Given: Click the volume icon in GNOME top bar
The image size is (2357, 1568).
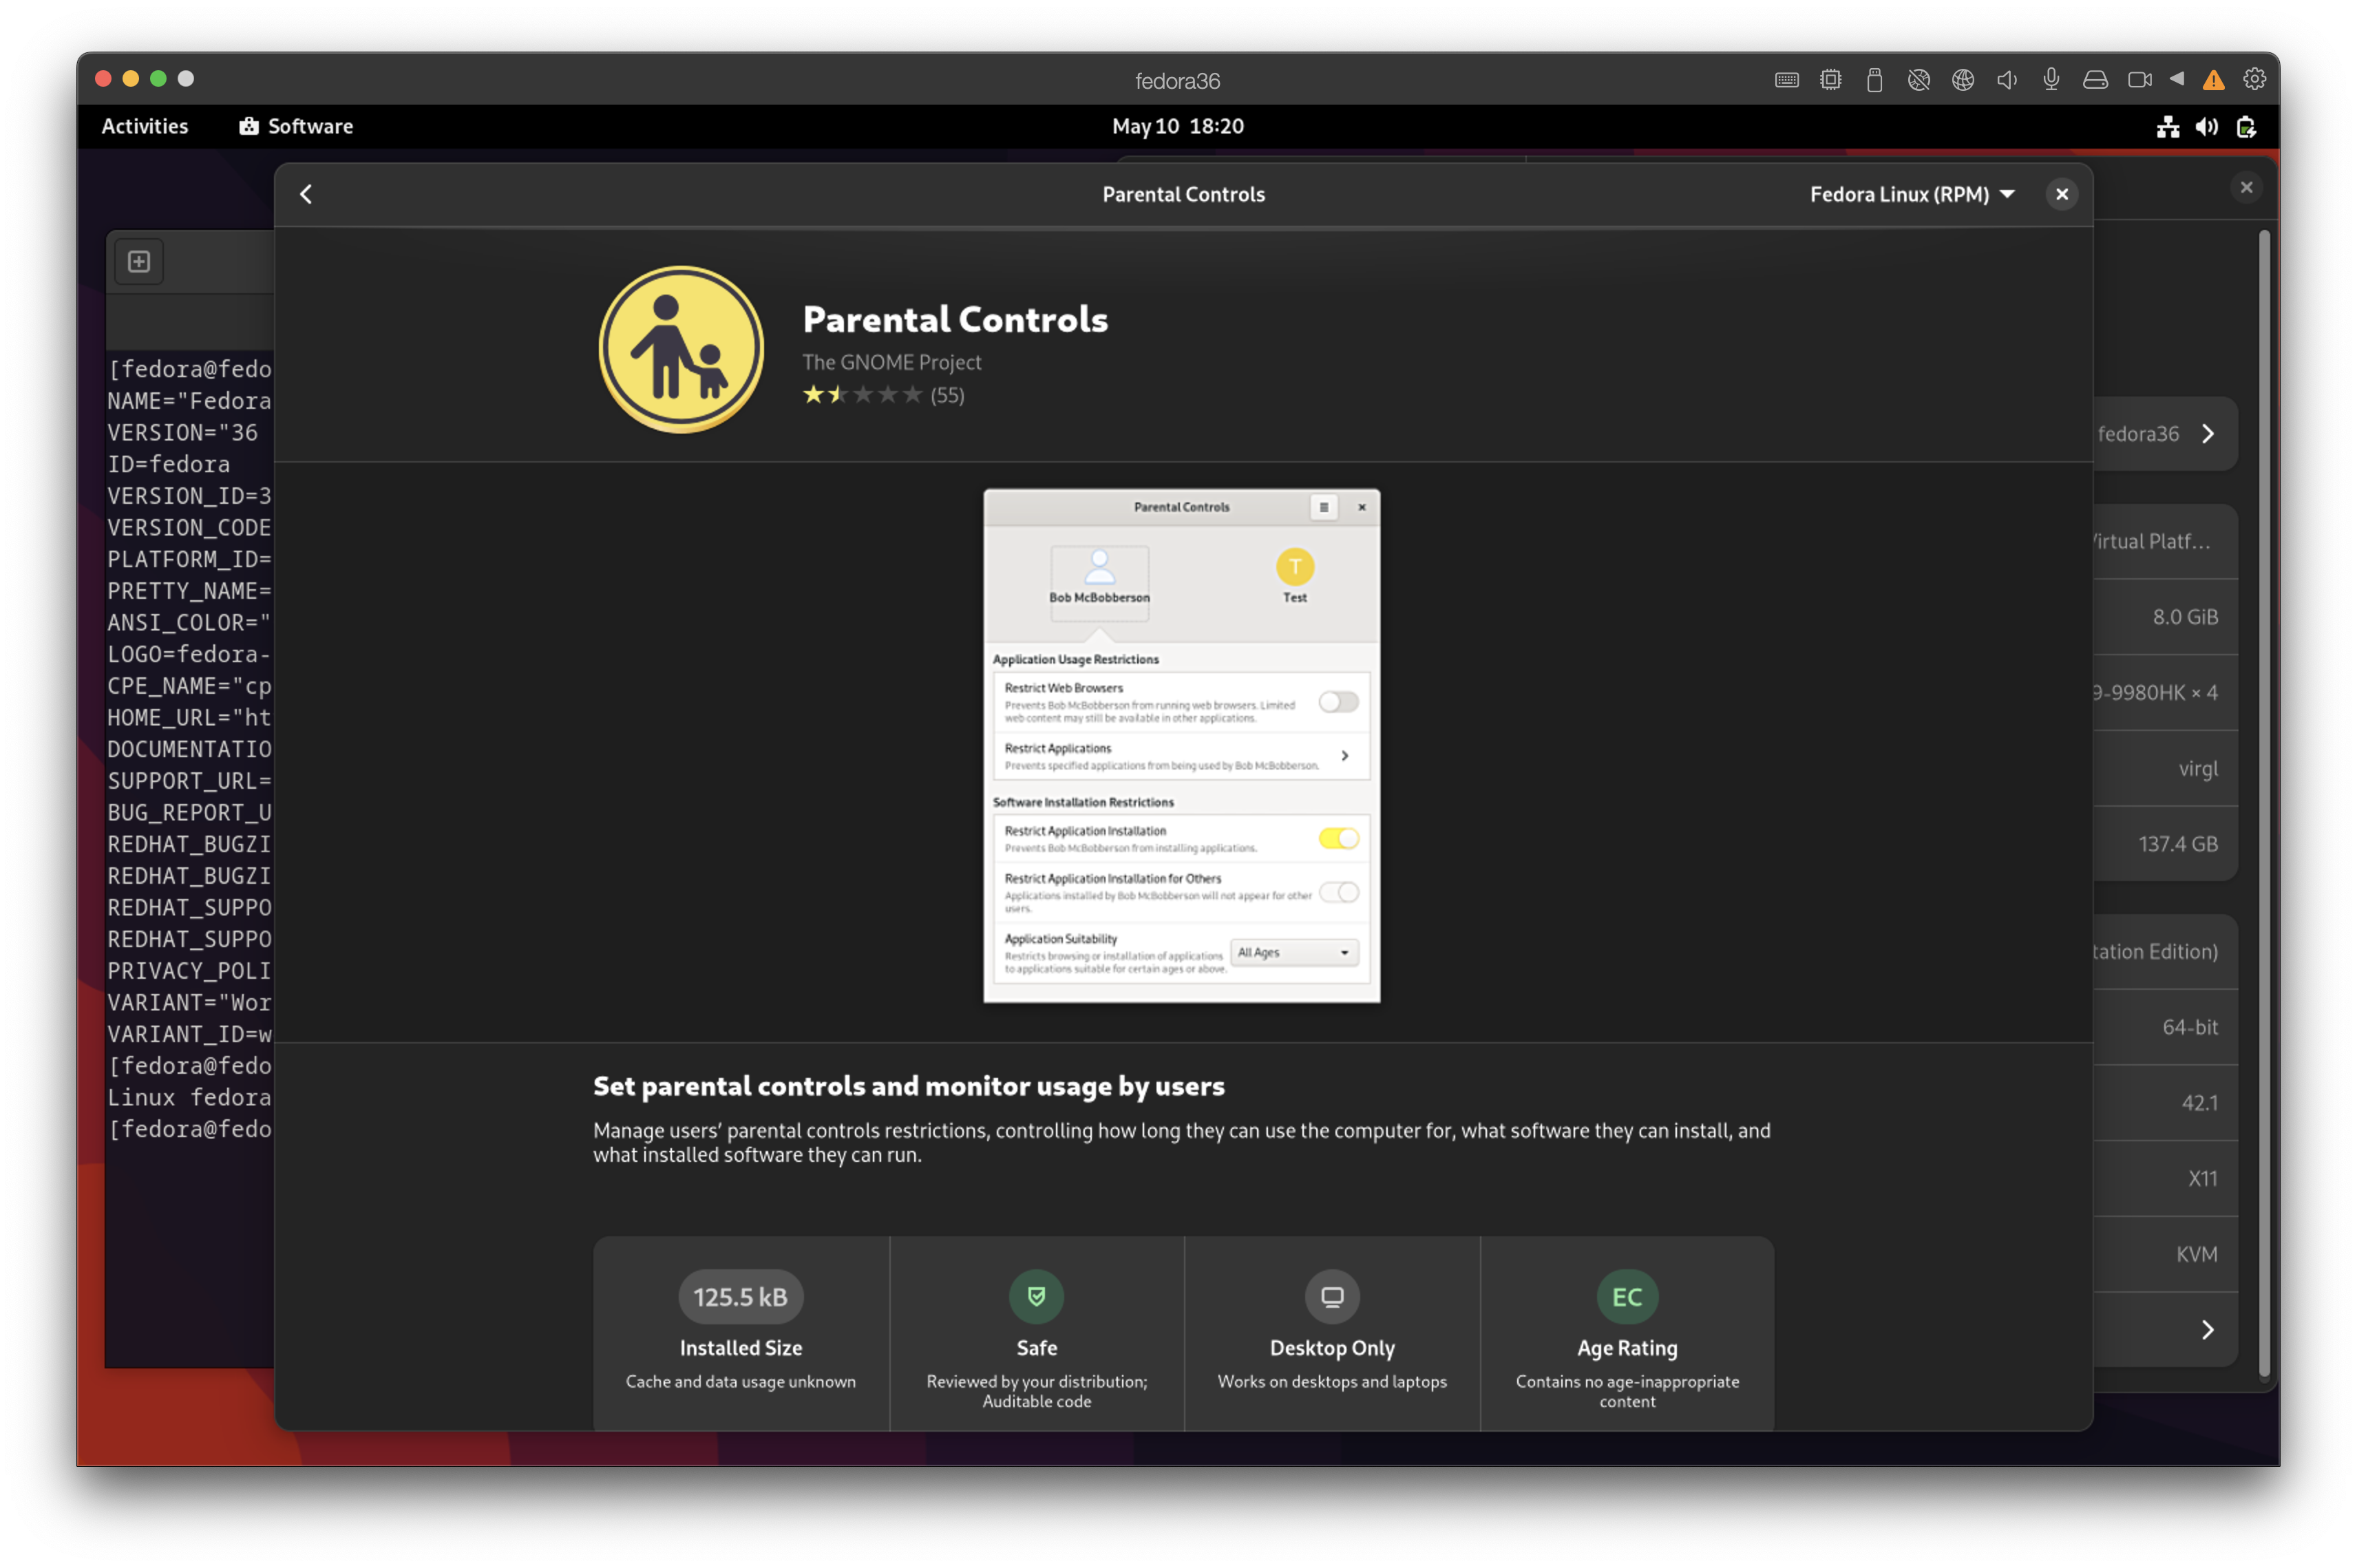Looking at the screenshot, I should 2206,127.
